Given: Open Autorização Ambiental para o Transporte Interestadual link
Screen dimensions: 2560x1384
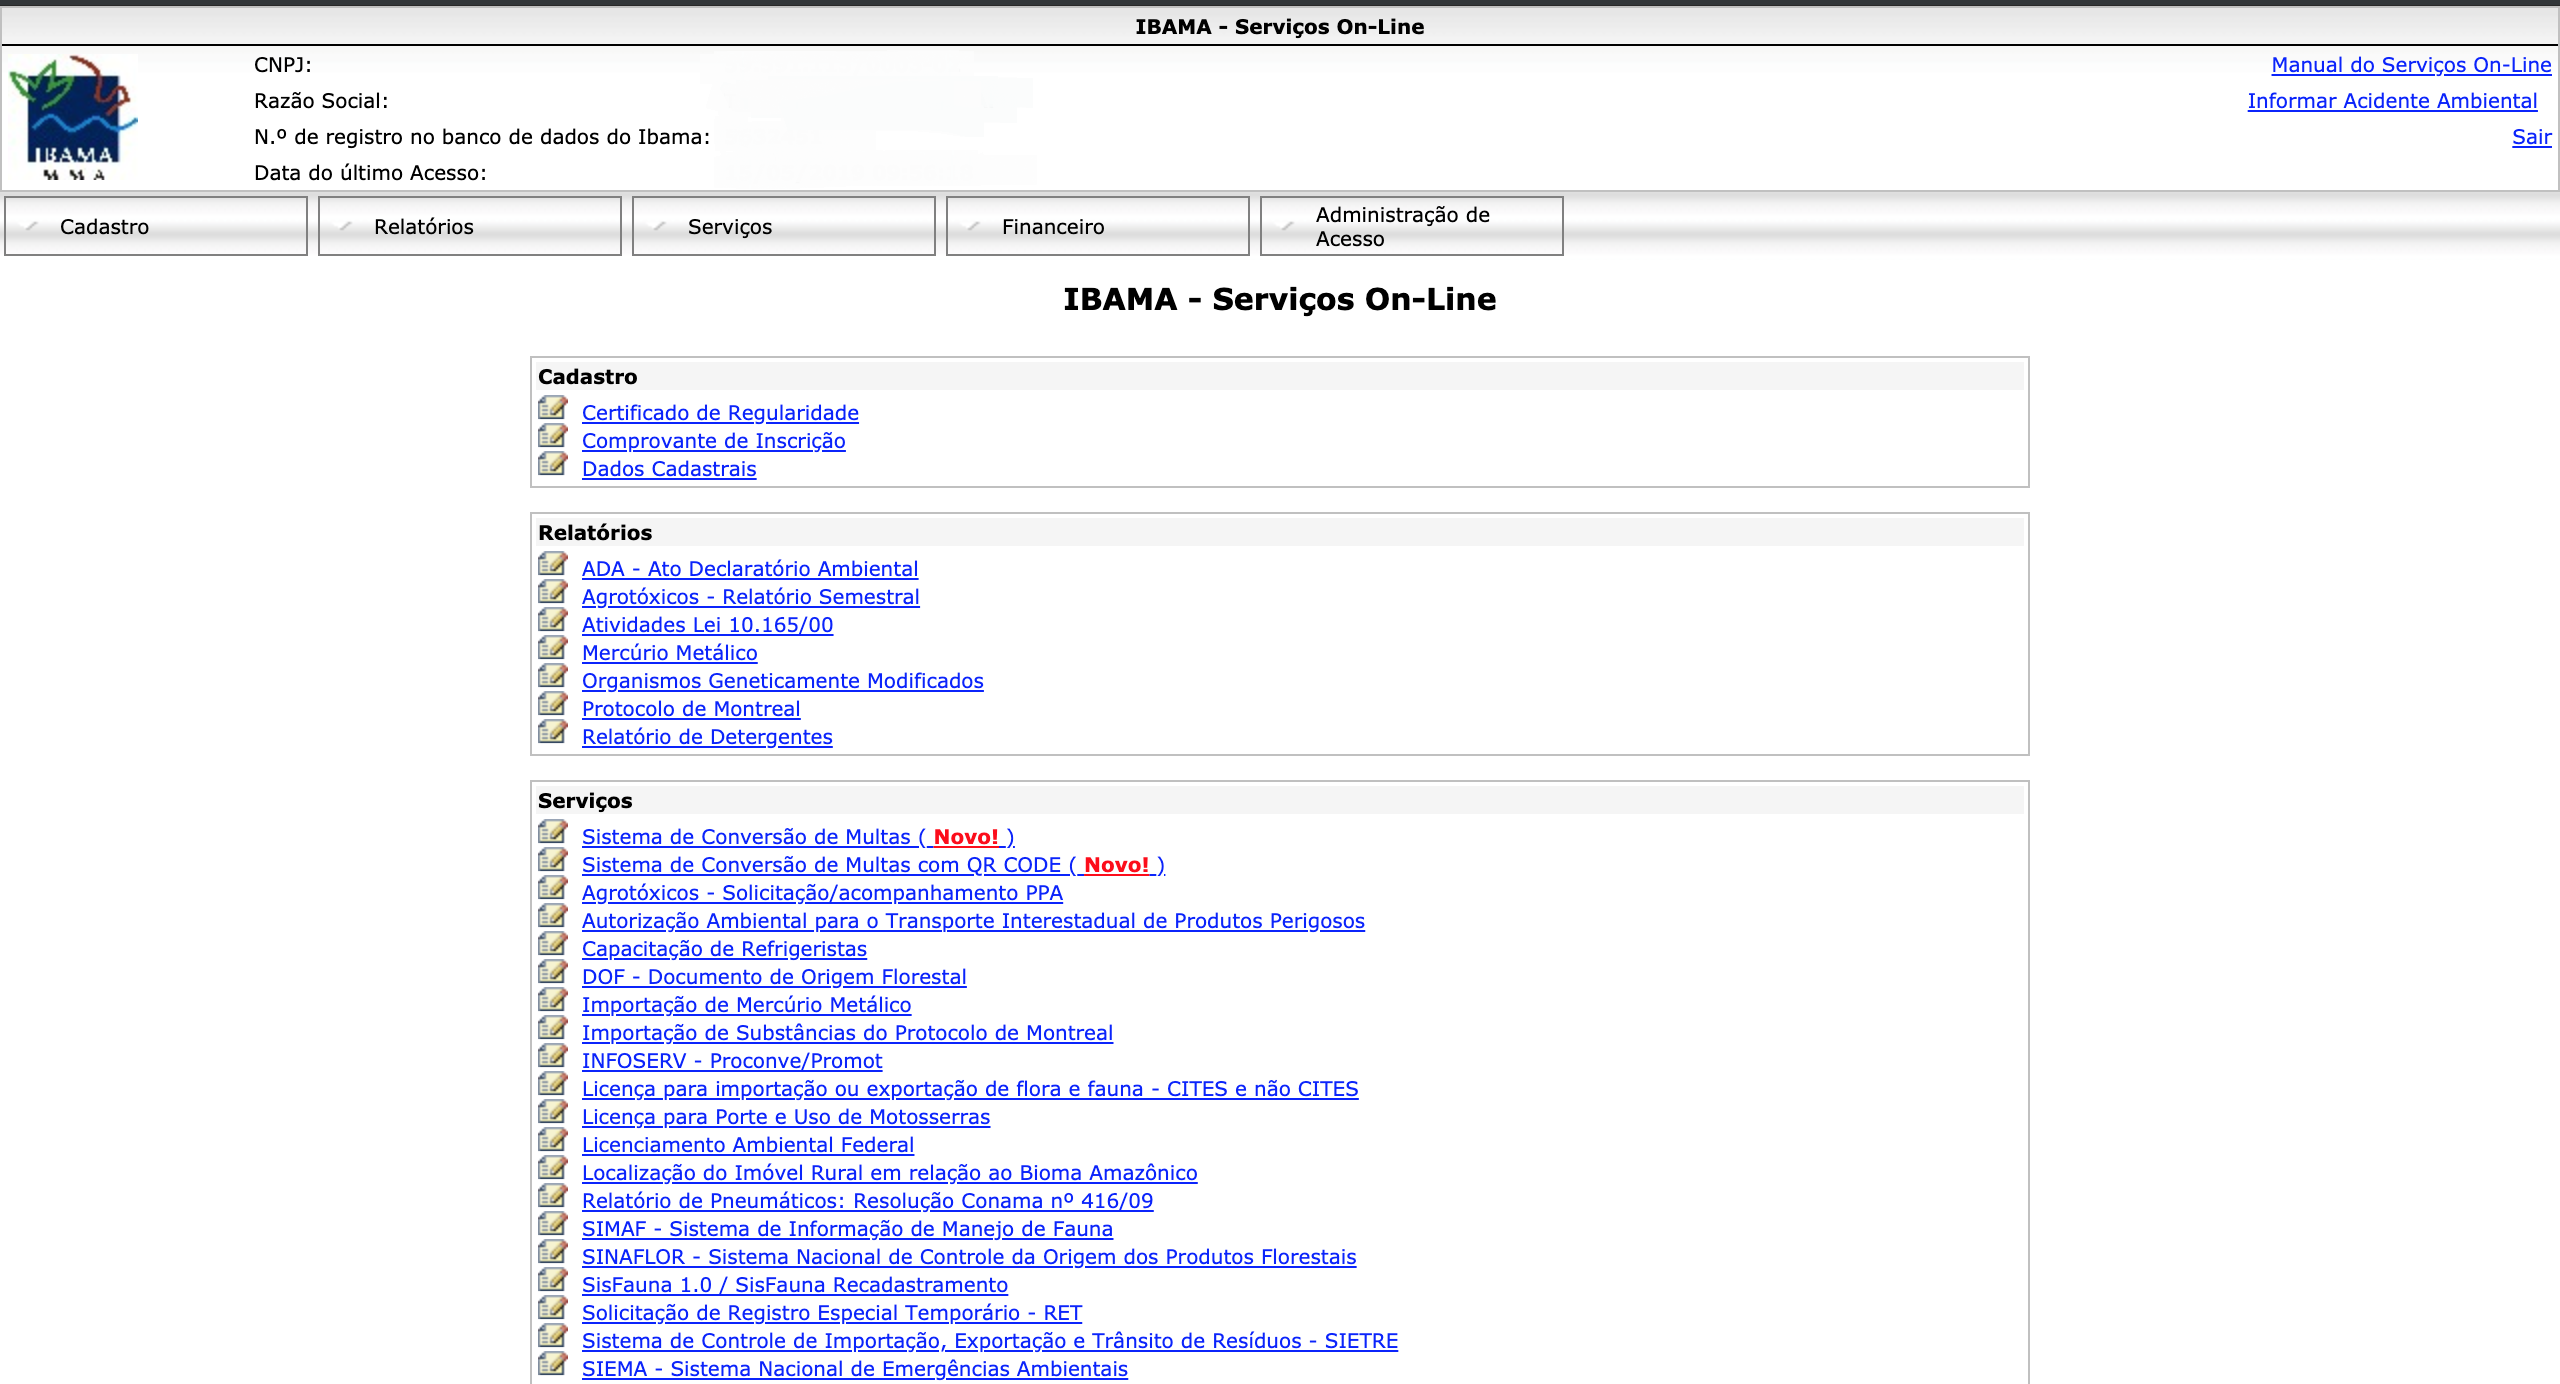Looking at the screenshot, I should pos(973,921).
